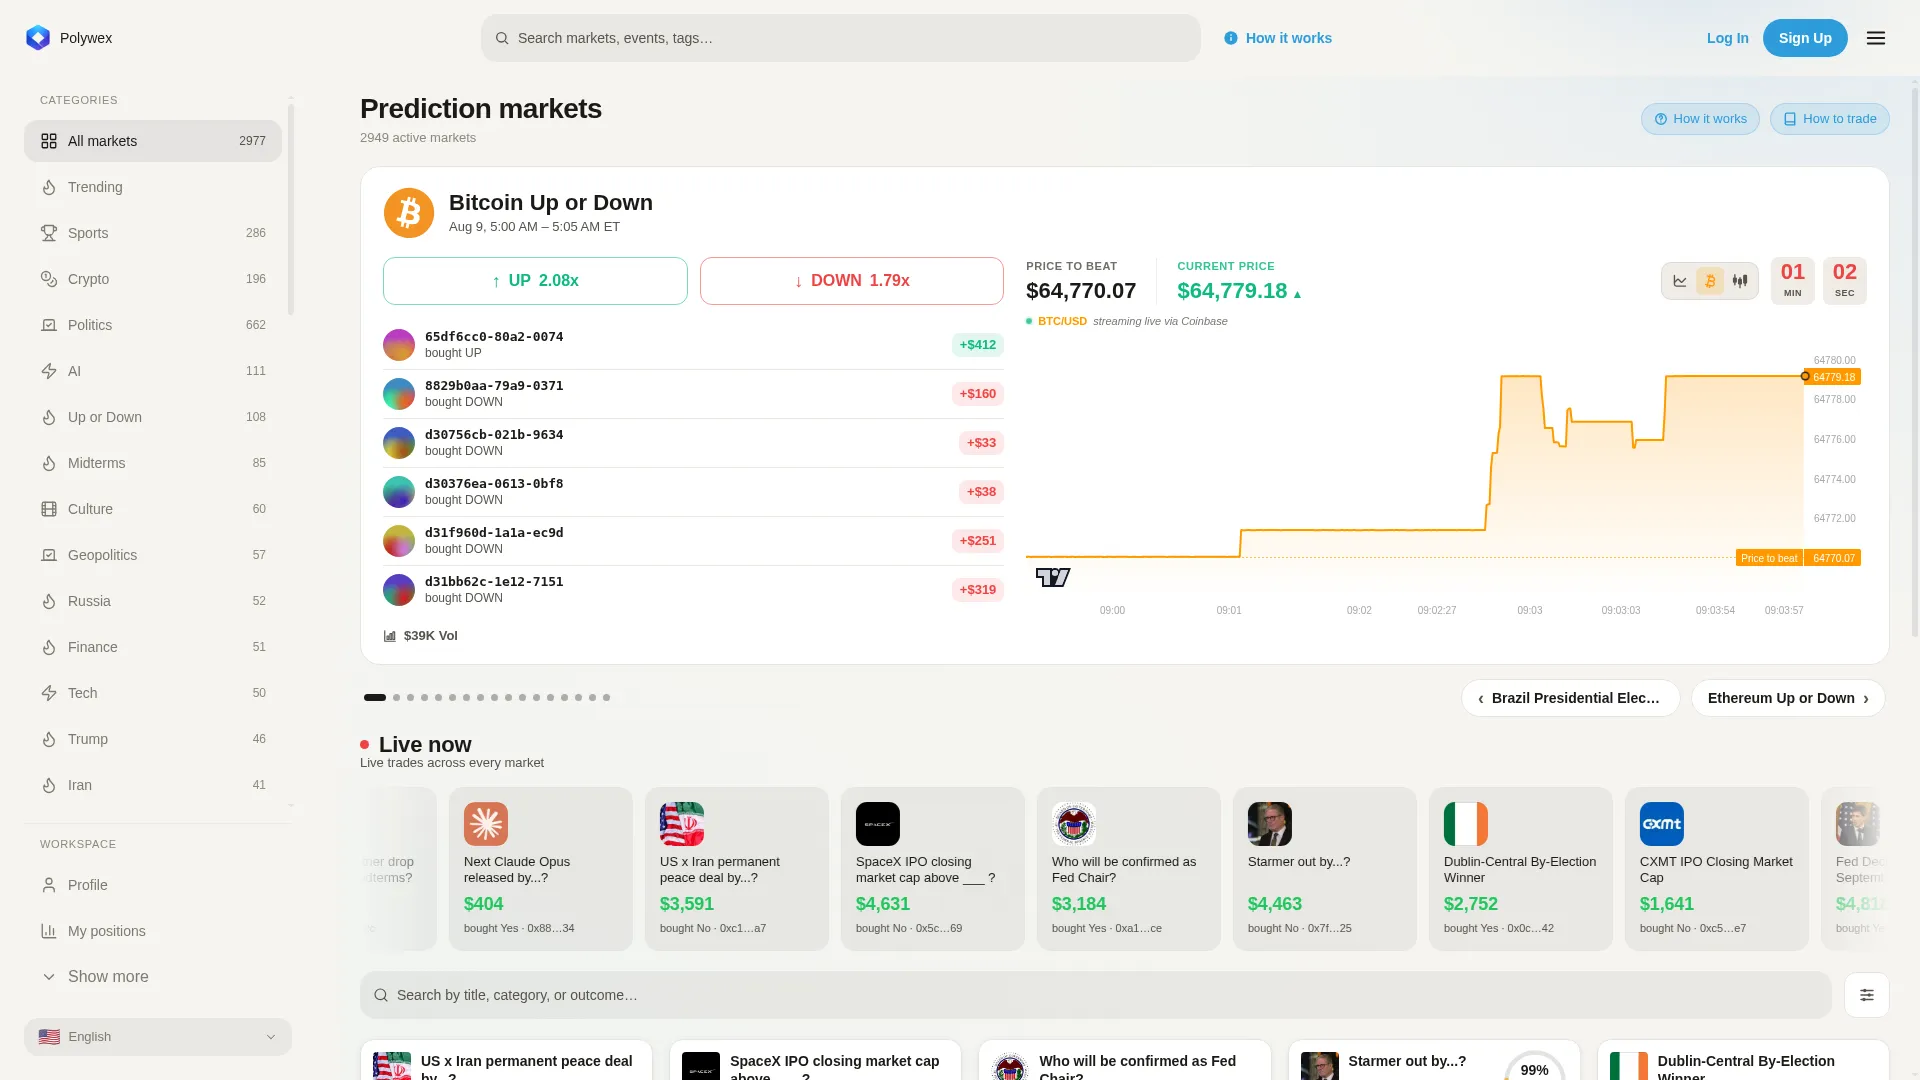Click the Dublin-Central Irish flag icon
Viewport: 1920px width, 1080px height.
[x=1466, y=824]
